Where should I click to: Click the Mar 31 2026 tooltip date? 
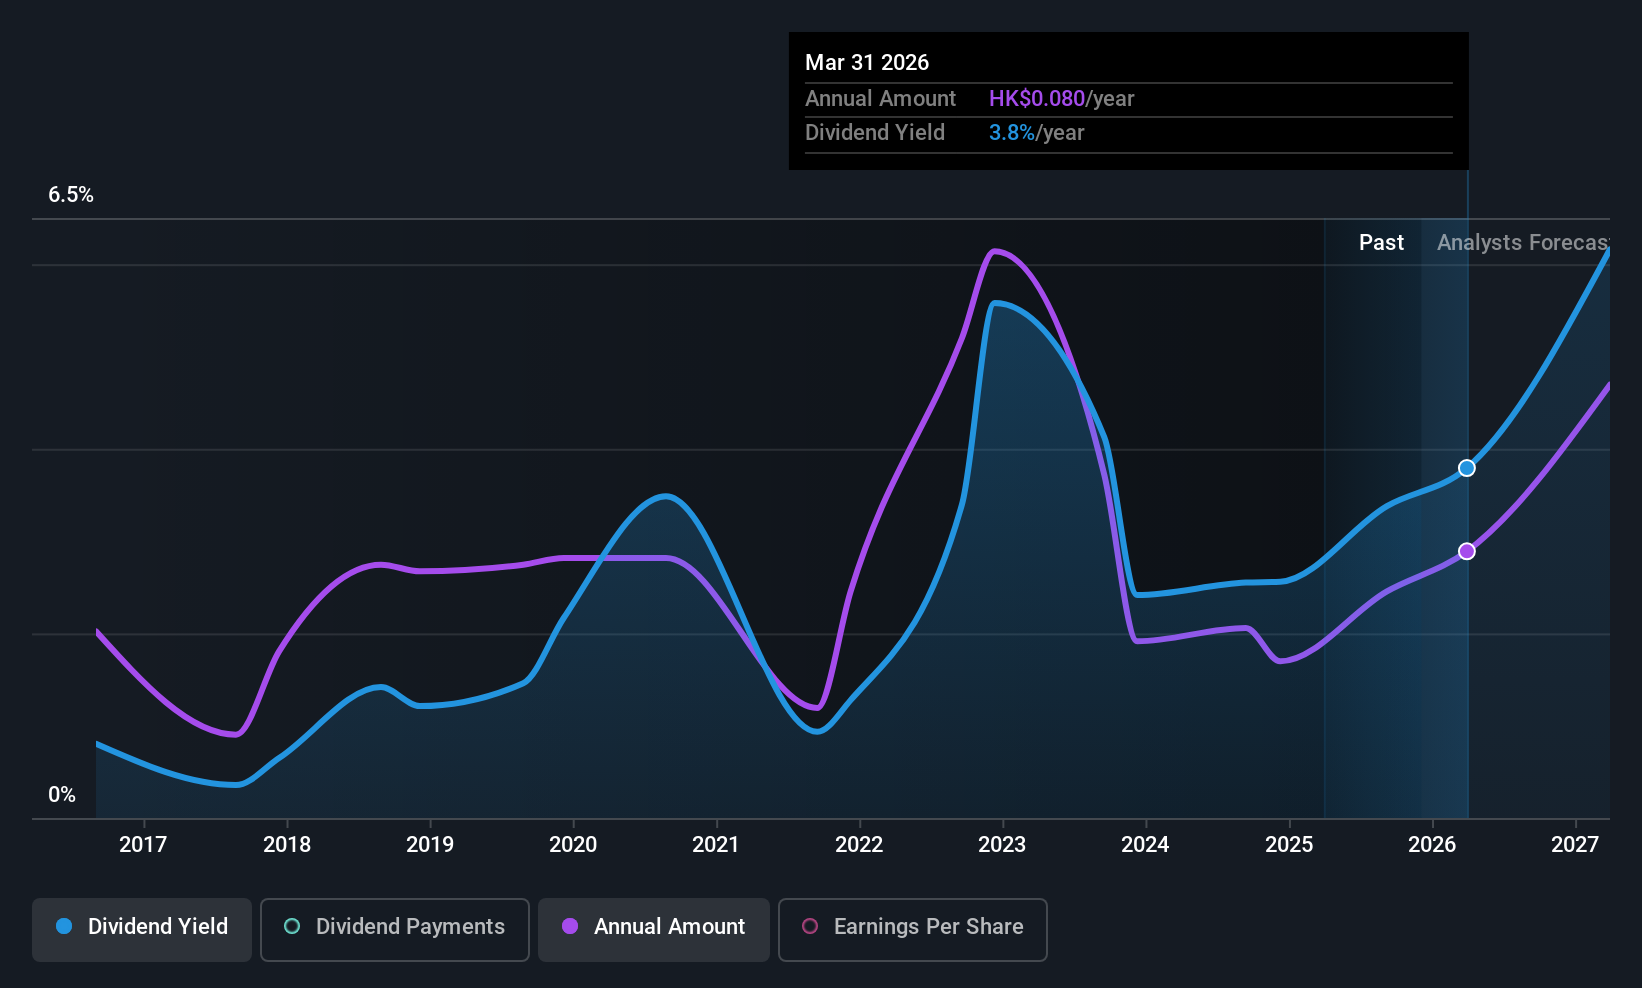(867, 63)
